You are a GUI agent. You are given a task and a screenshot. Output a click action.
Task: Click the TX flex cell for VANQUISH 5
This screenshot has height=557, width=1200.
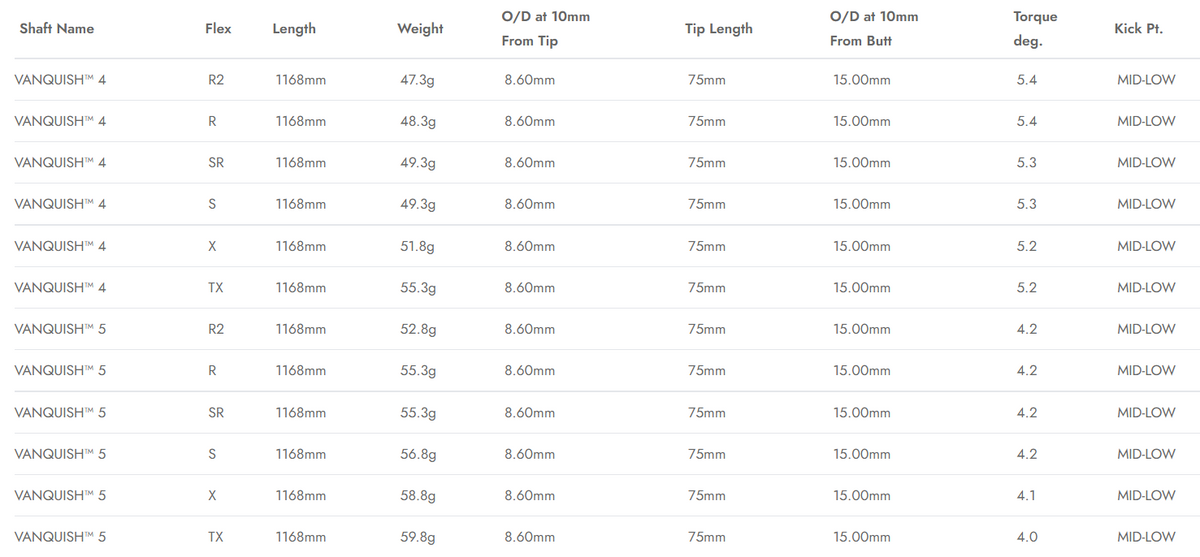click(x=215, y=537)
